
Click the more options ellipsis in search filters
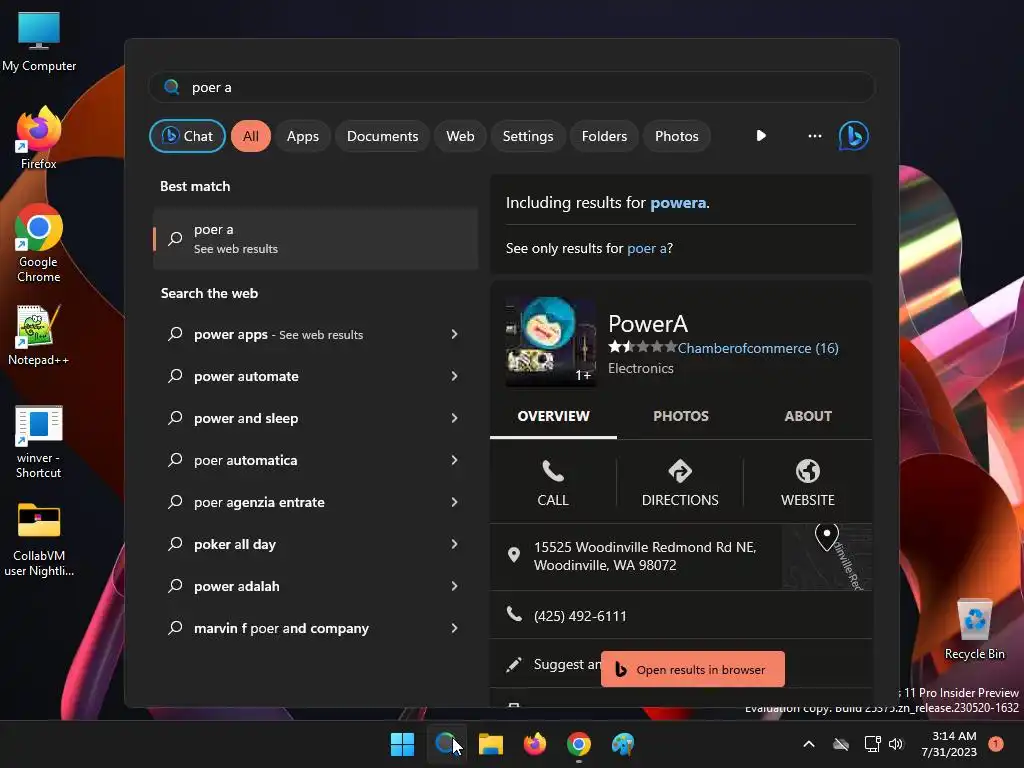tap(814, 136)
